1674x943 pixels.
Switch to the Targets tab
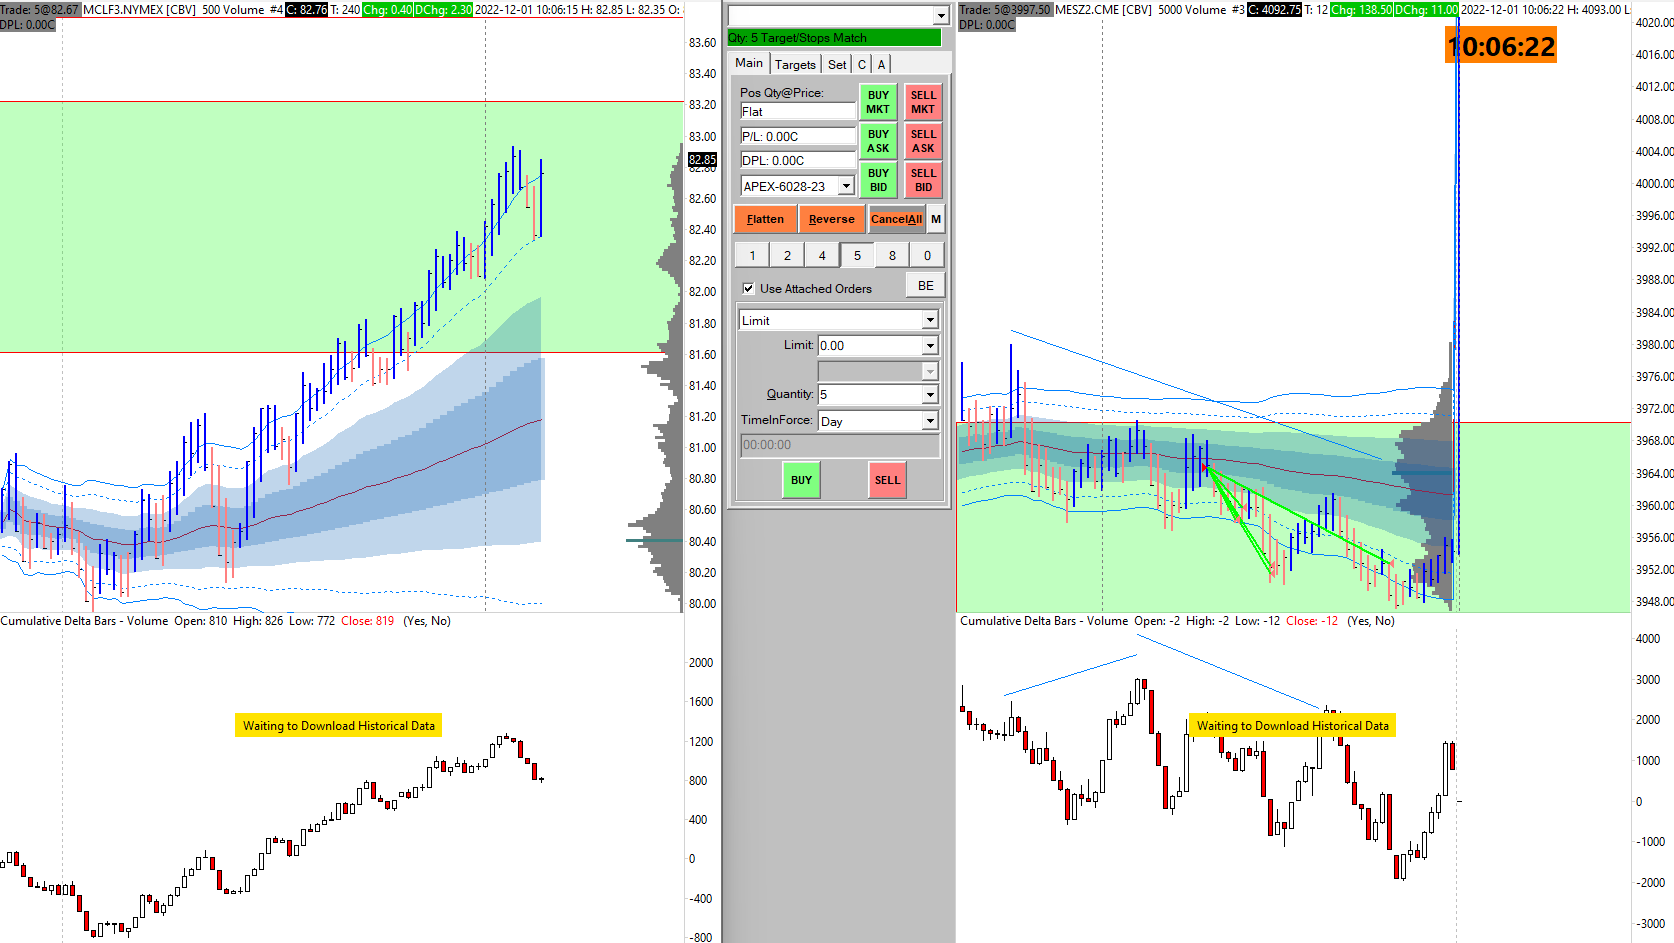click(795, 64)
